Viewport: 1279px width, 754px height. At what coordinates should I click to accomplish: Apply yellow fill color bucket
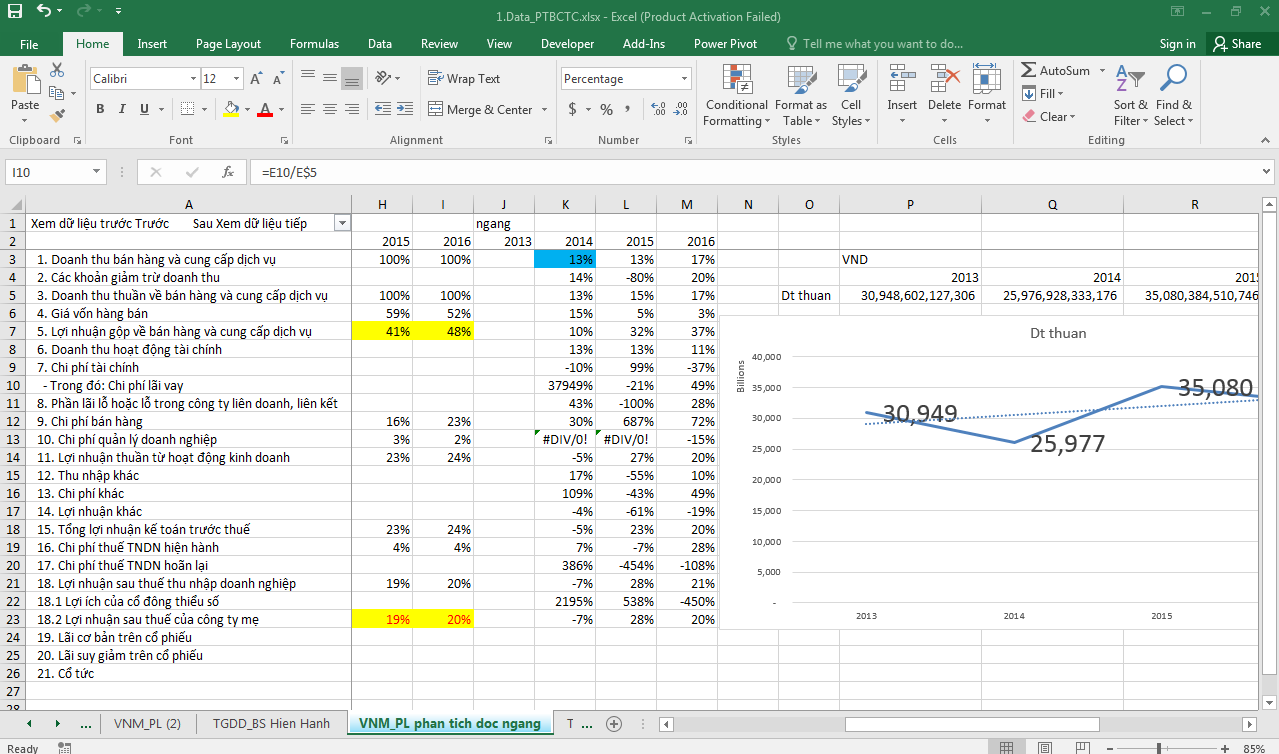click(231, 109)
